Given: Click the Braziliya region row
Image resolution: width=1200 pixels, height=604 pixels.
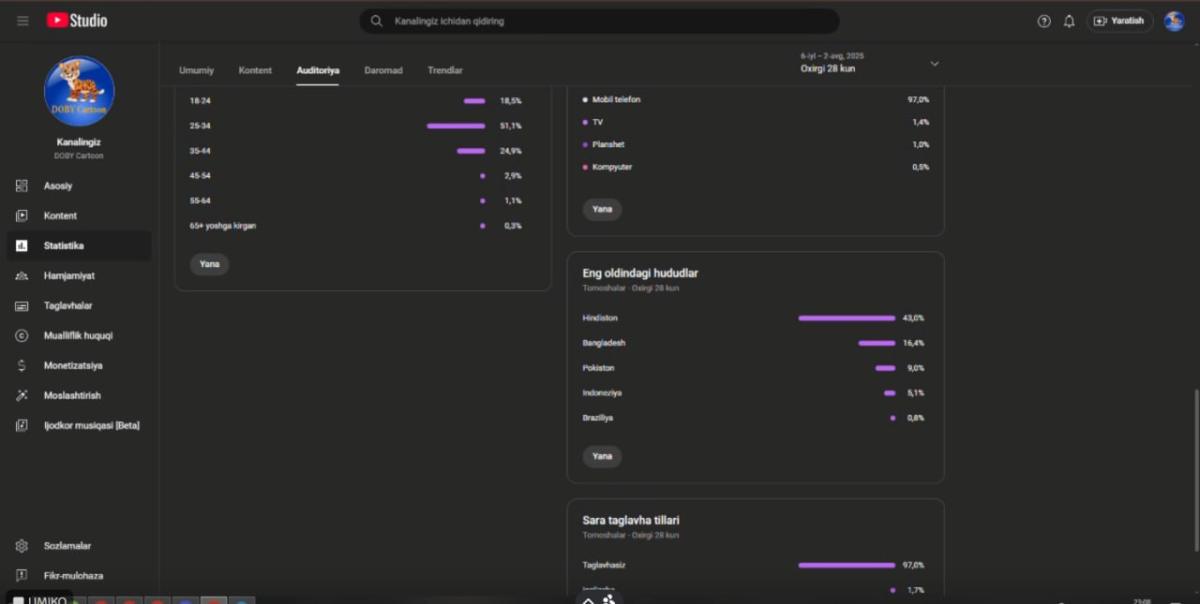Looking at the screenshot, I should pyautogui.click(x=754, y=418).
